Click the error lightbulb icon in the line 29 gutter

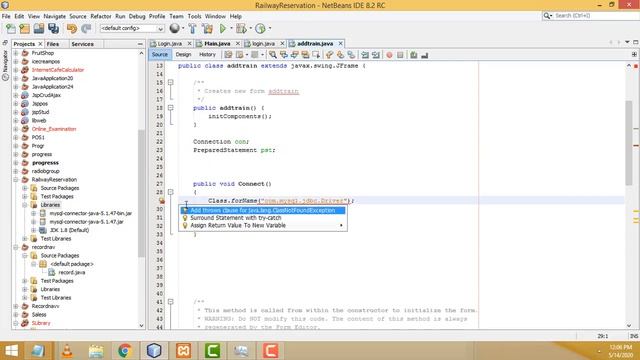click(162, 200)
